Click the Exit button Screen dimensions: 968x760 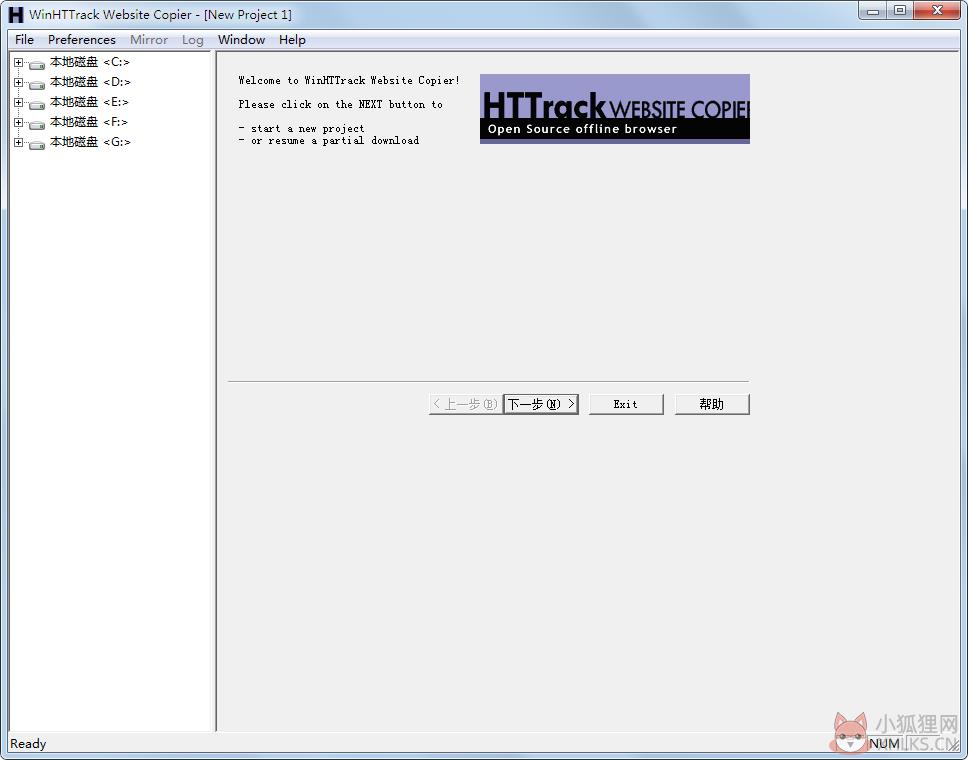point(626,404)
